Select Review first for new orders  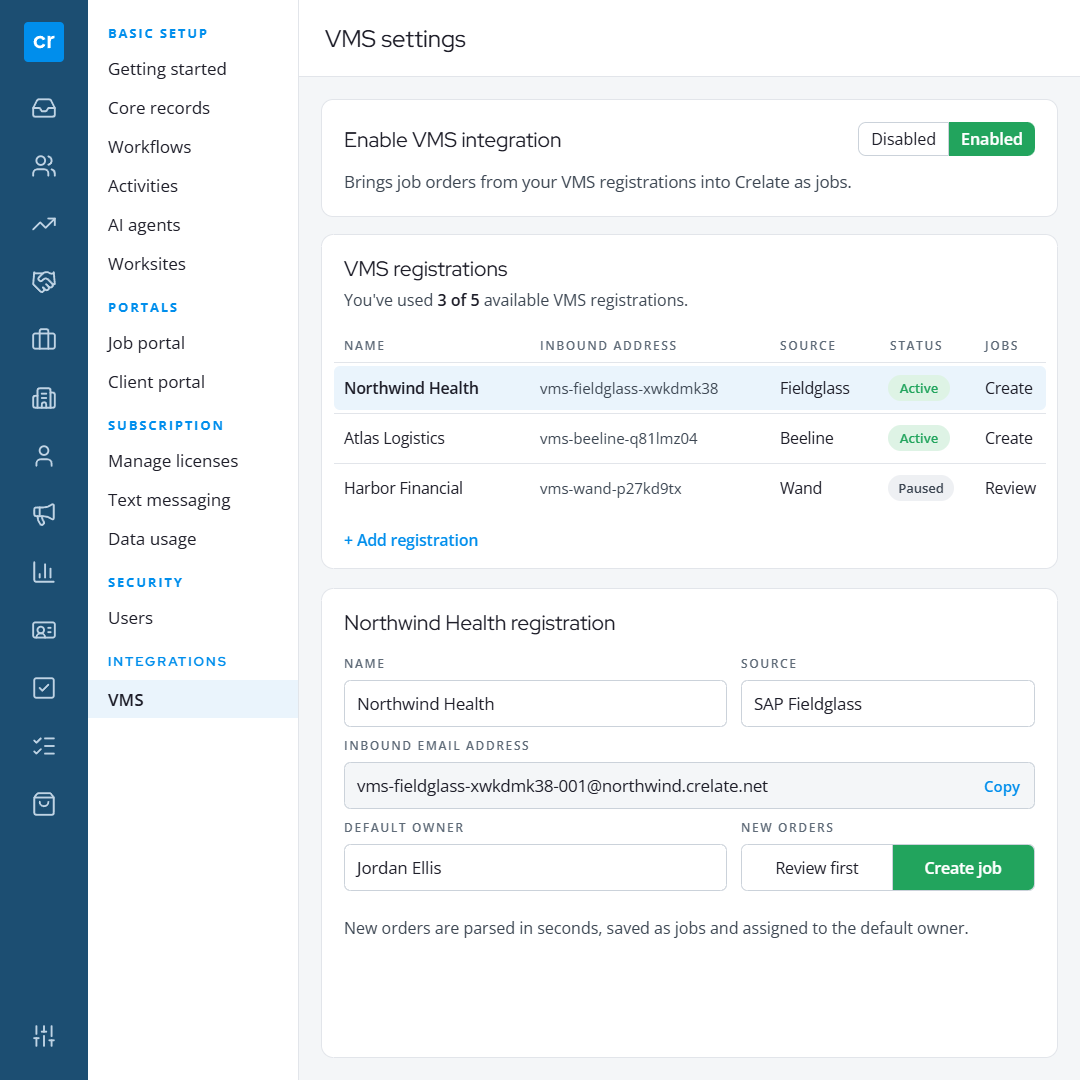pos(817,868)
